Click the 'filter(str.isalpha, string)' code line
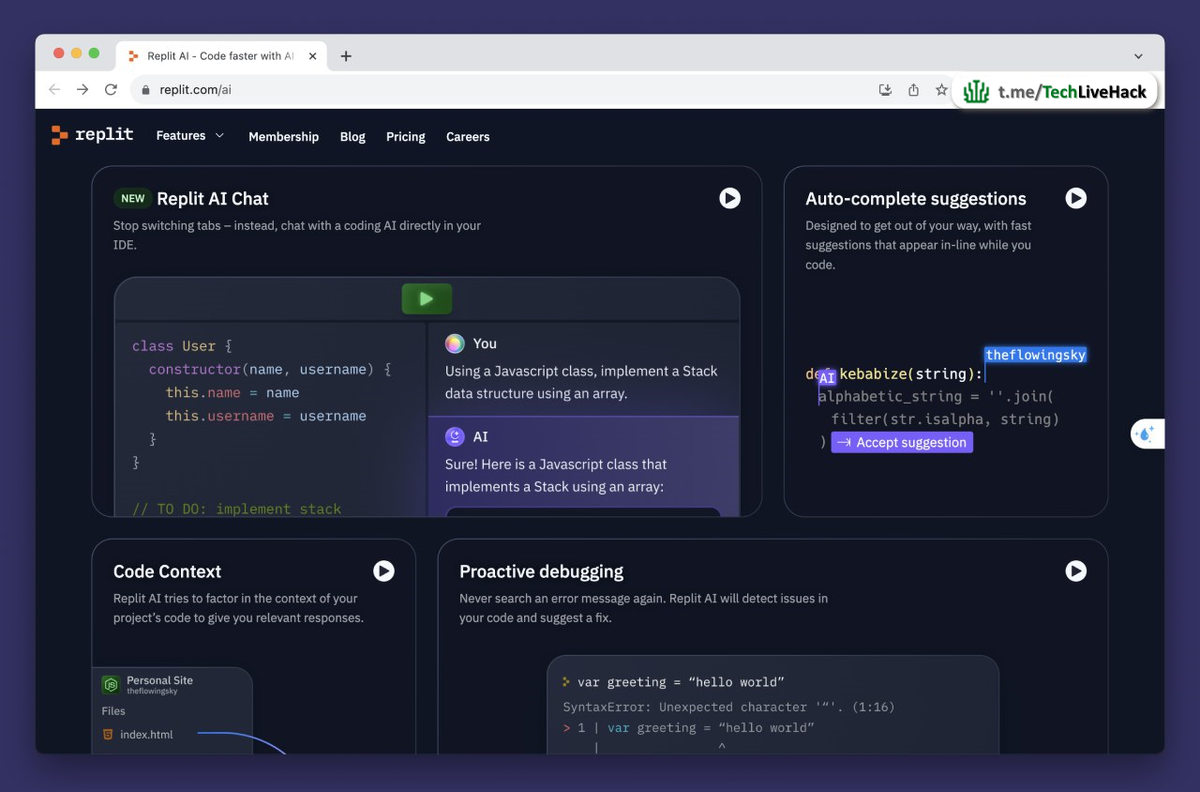 click(945, 419)
